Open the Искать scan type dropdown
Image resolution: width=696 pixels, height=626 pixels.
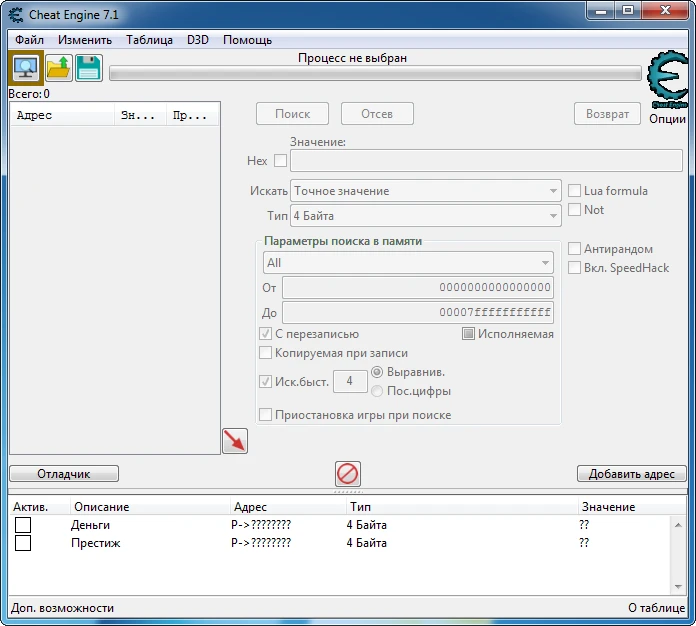click(x=426, y=191)
